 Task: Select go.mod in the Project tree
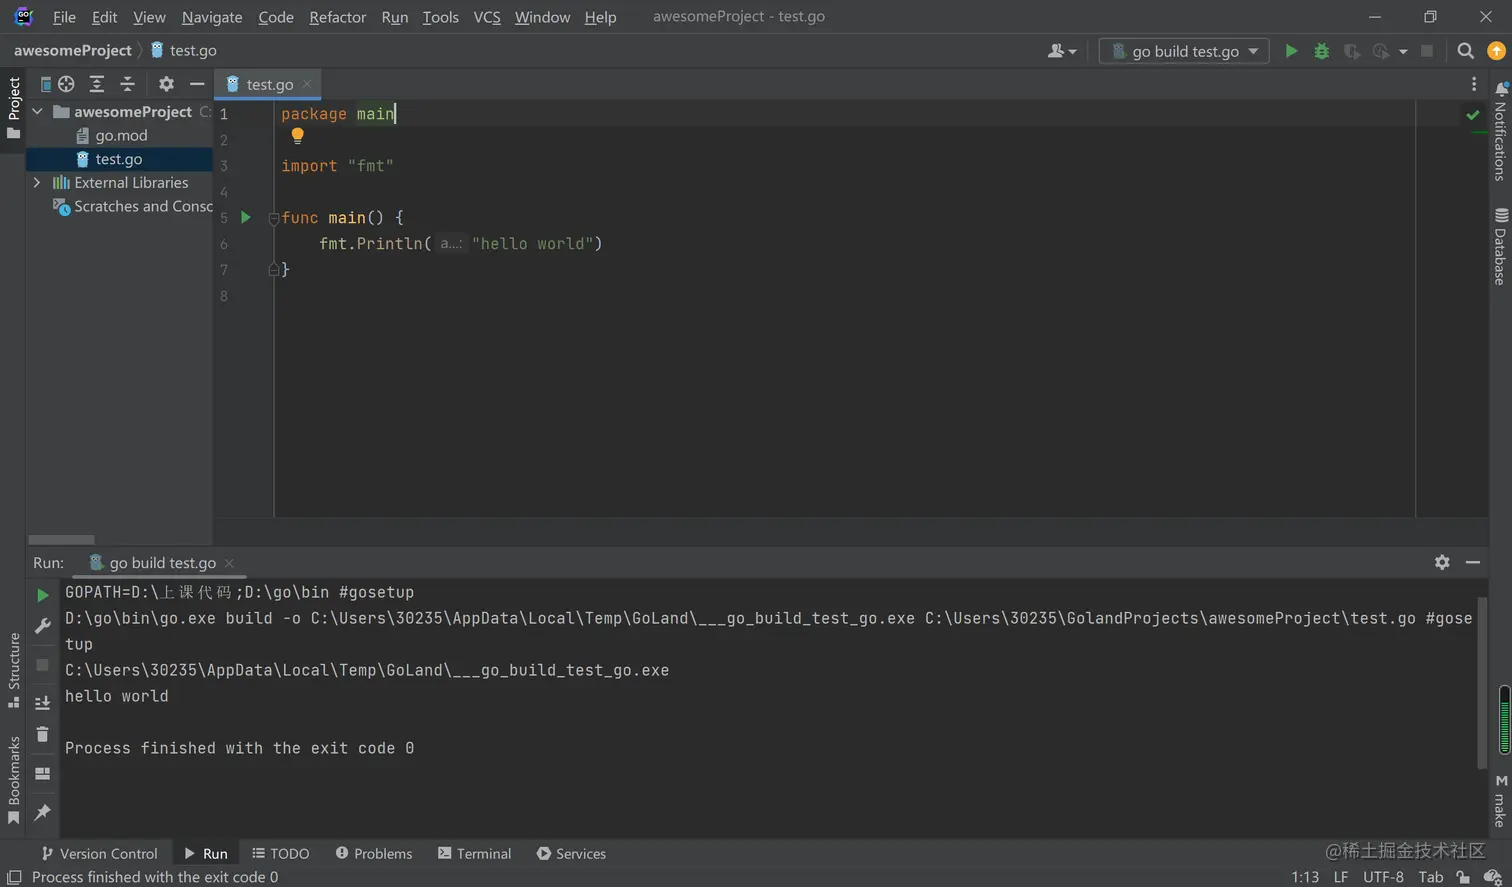click(x=120, y=136)
